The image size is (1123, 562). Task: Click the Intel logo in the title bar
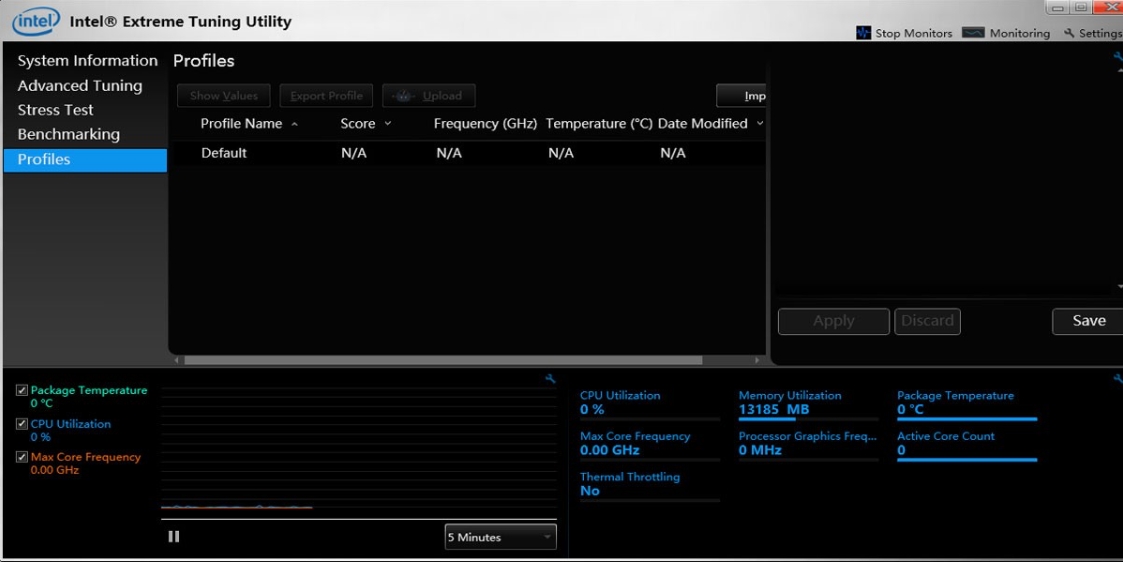point(36,21)
